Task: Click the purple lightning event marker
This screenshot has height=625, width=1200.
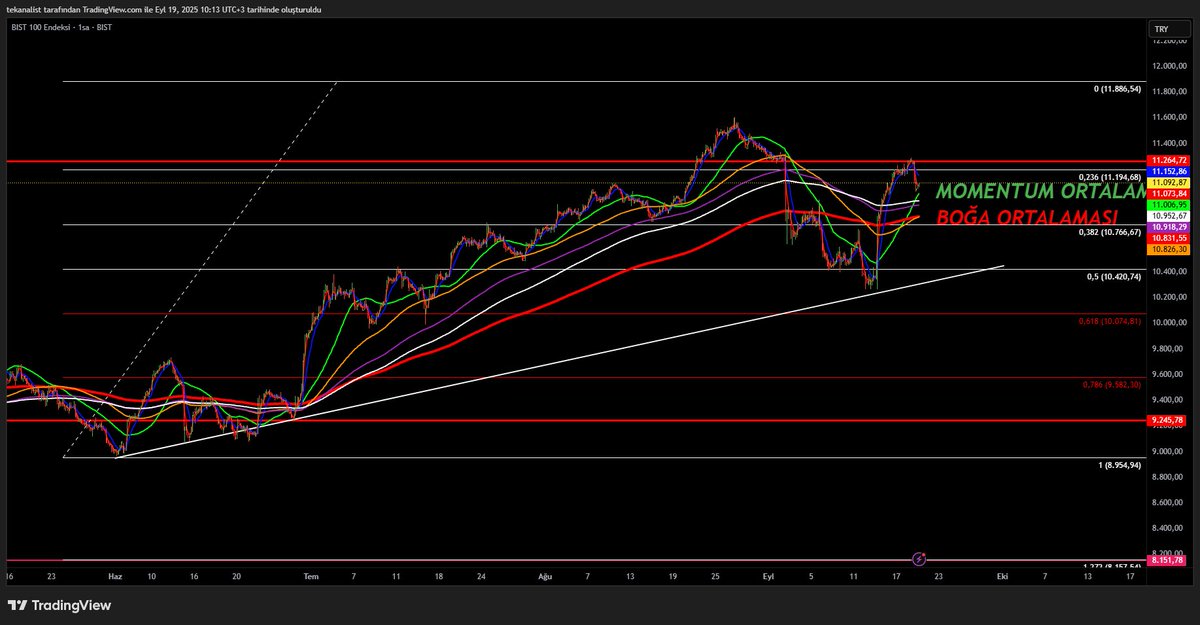Action: 920,558
